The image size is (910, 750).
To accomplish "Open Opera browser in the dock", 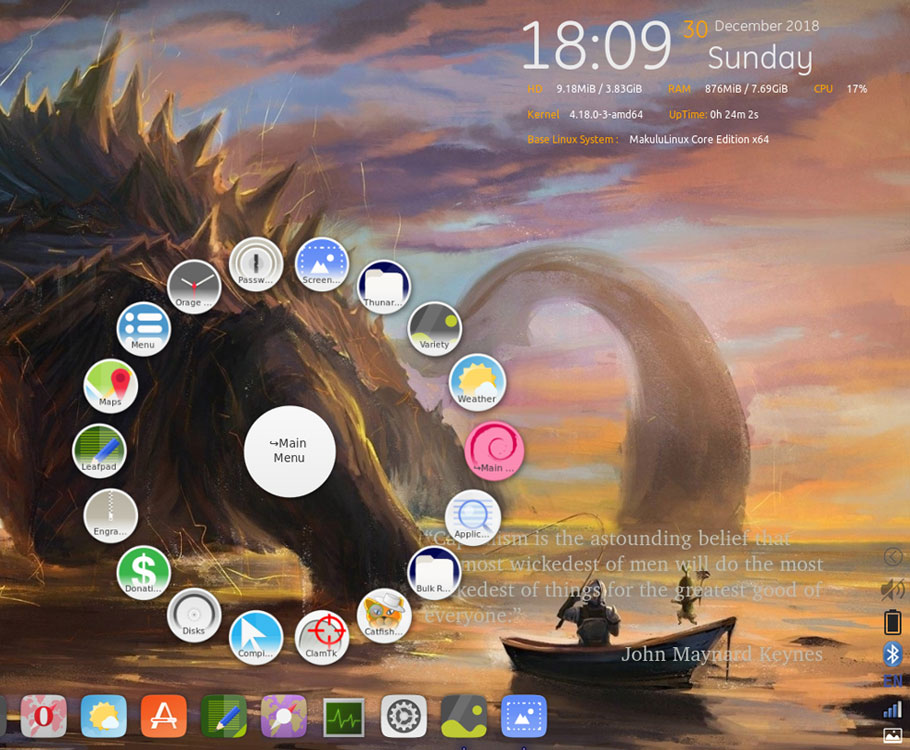I will coord(44,716).
